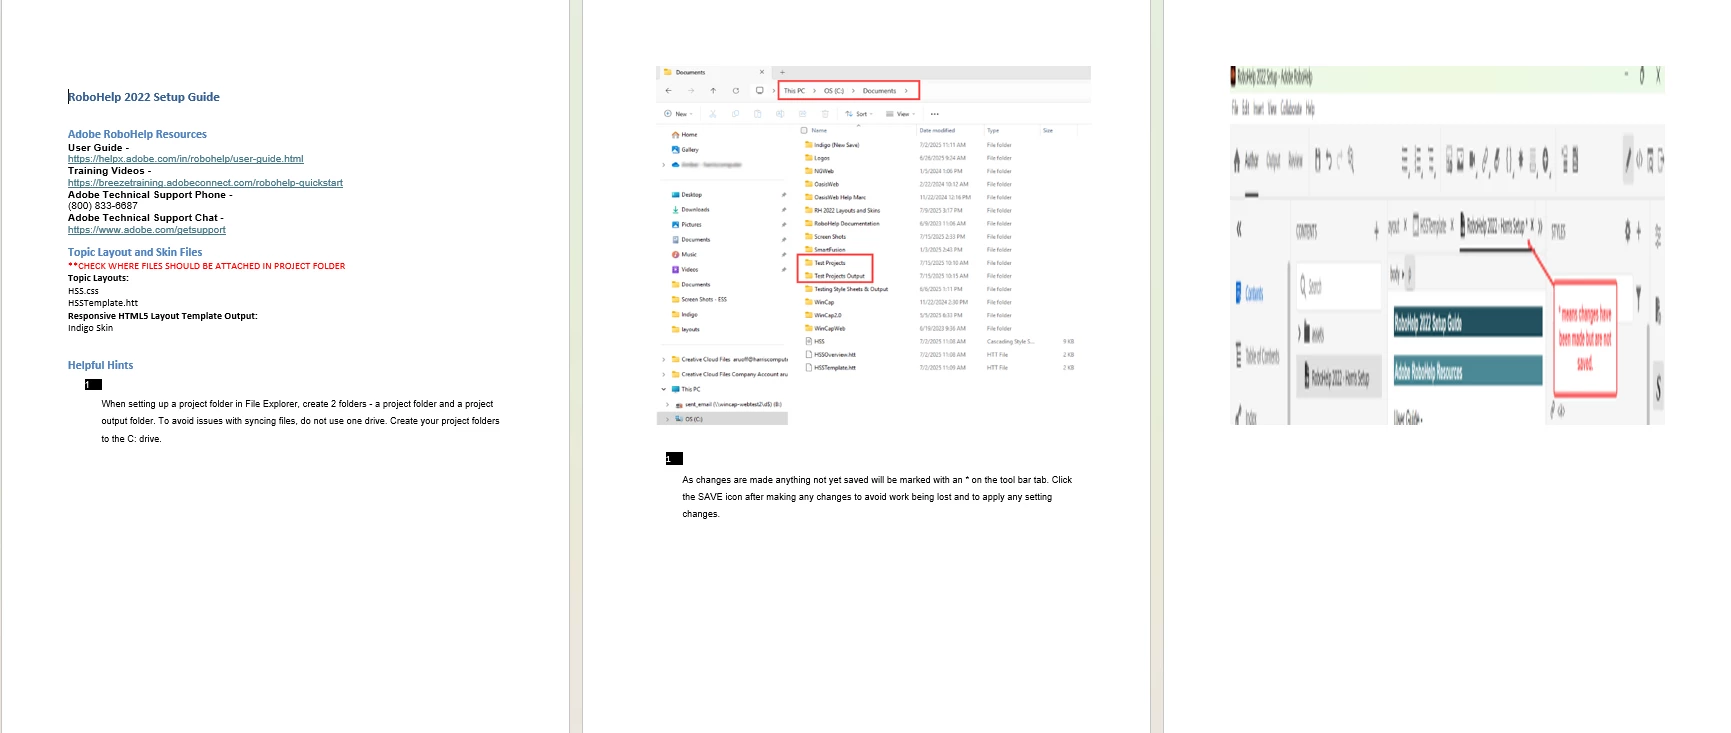Click the HSS.css line
The height and width of the screenshot is (733, 1731).
[x=83, y=291]
